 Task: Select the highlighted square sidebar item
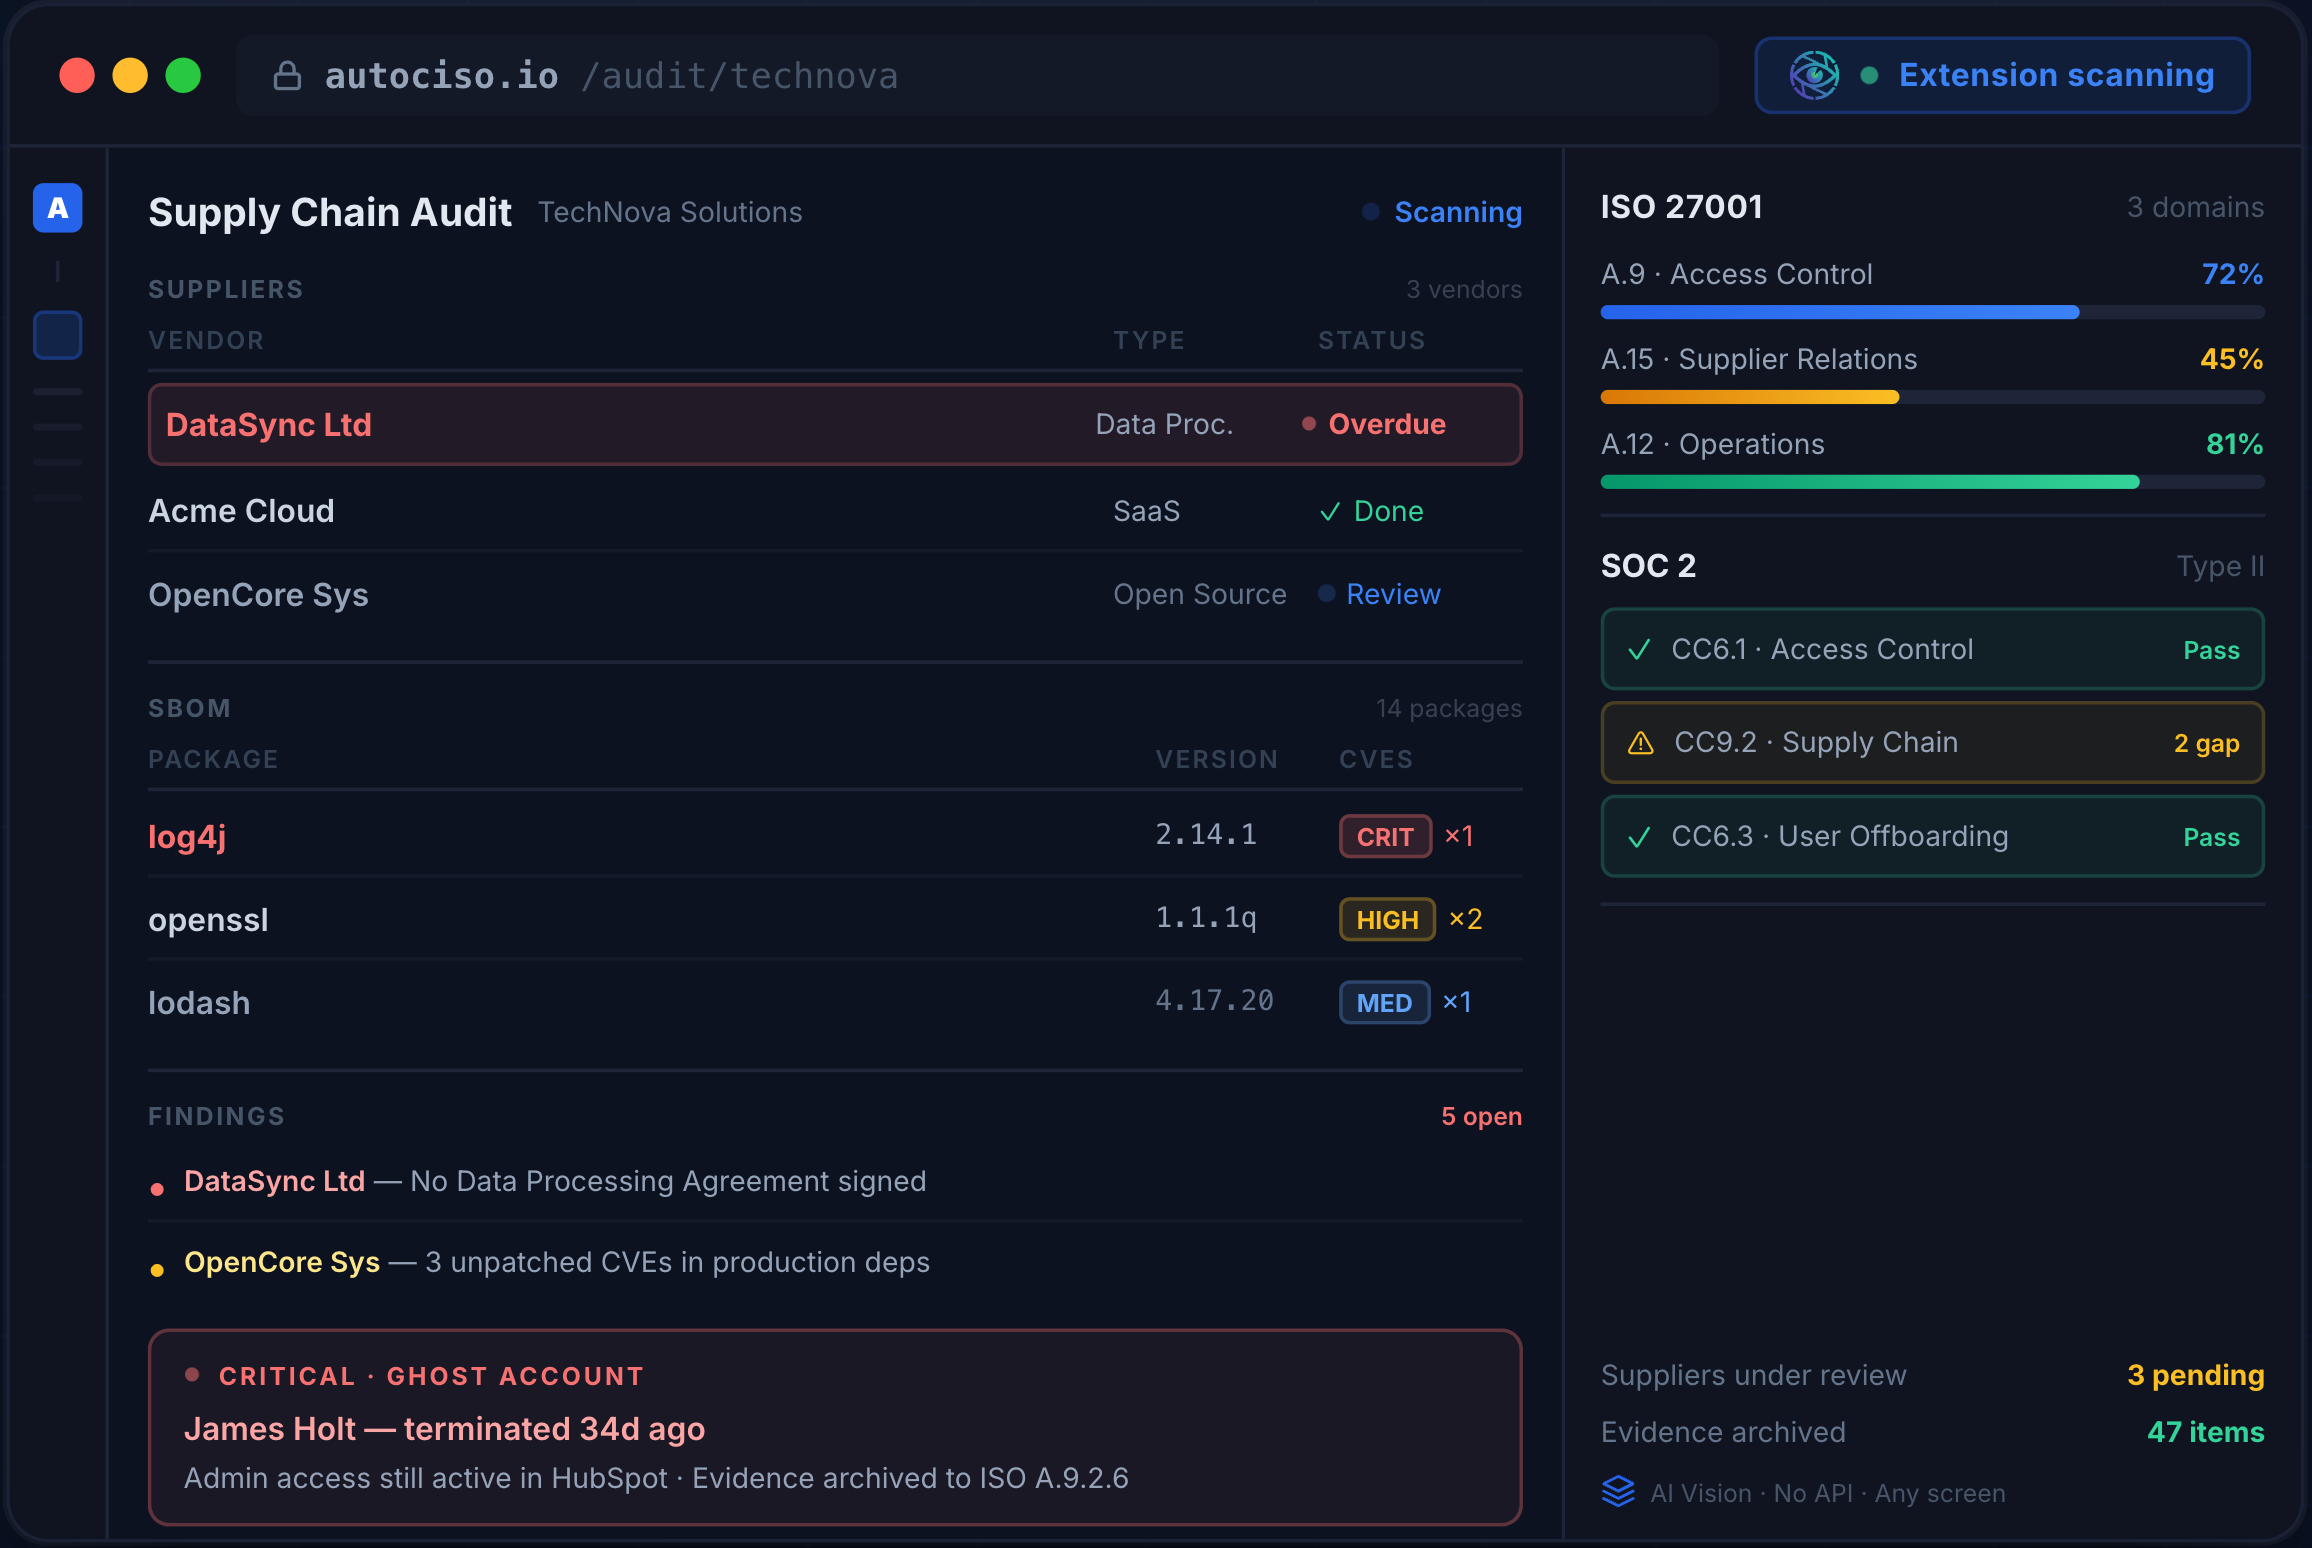pyautogui.click(x=58, y=335)
